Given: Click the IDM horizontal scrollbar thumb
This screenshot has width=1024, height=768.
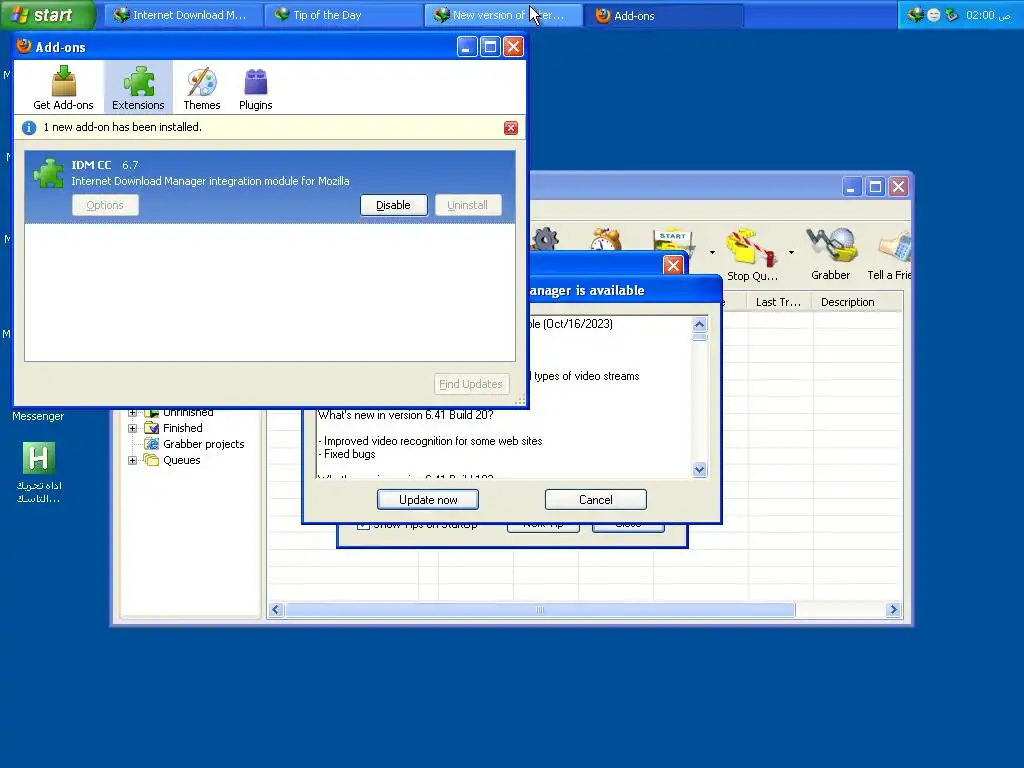Looking at the screenshot, I should [540, 610].
